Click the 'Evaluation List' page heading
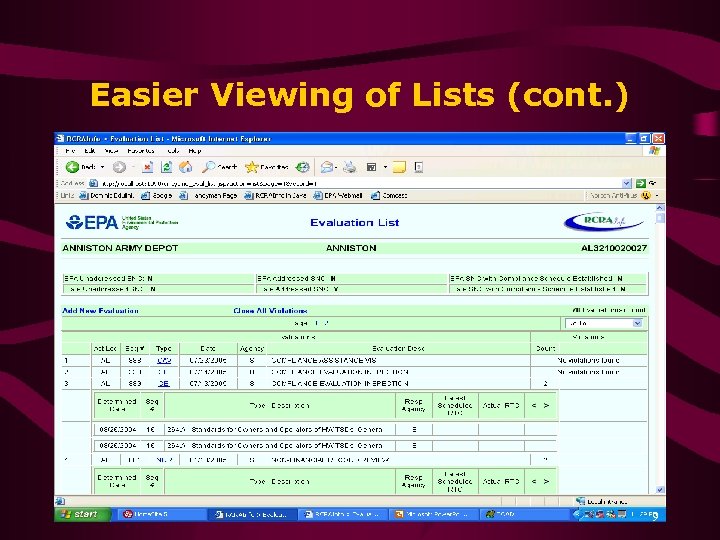The image size is (720, 540). pyautogui.click(x=355, y=223)
